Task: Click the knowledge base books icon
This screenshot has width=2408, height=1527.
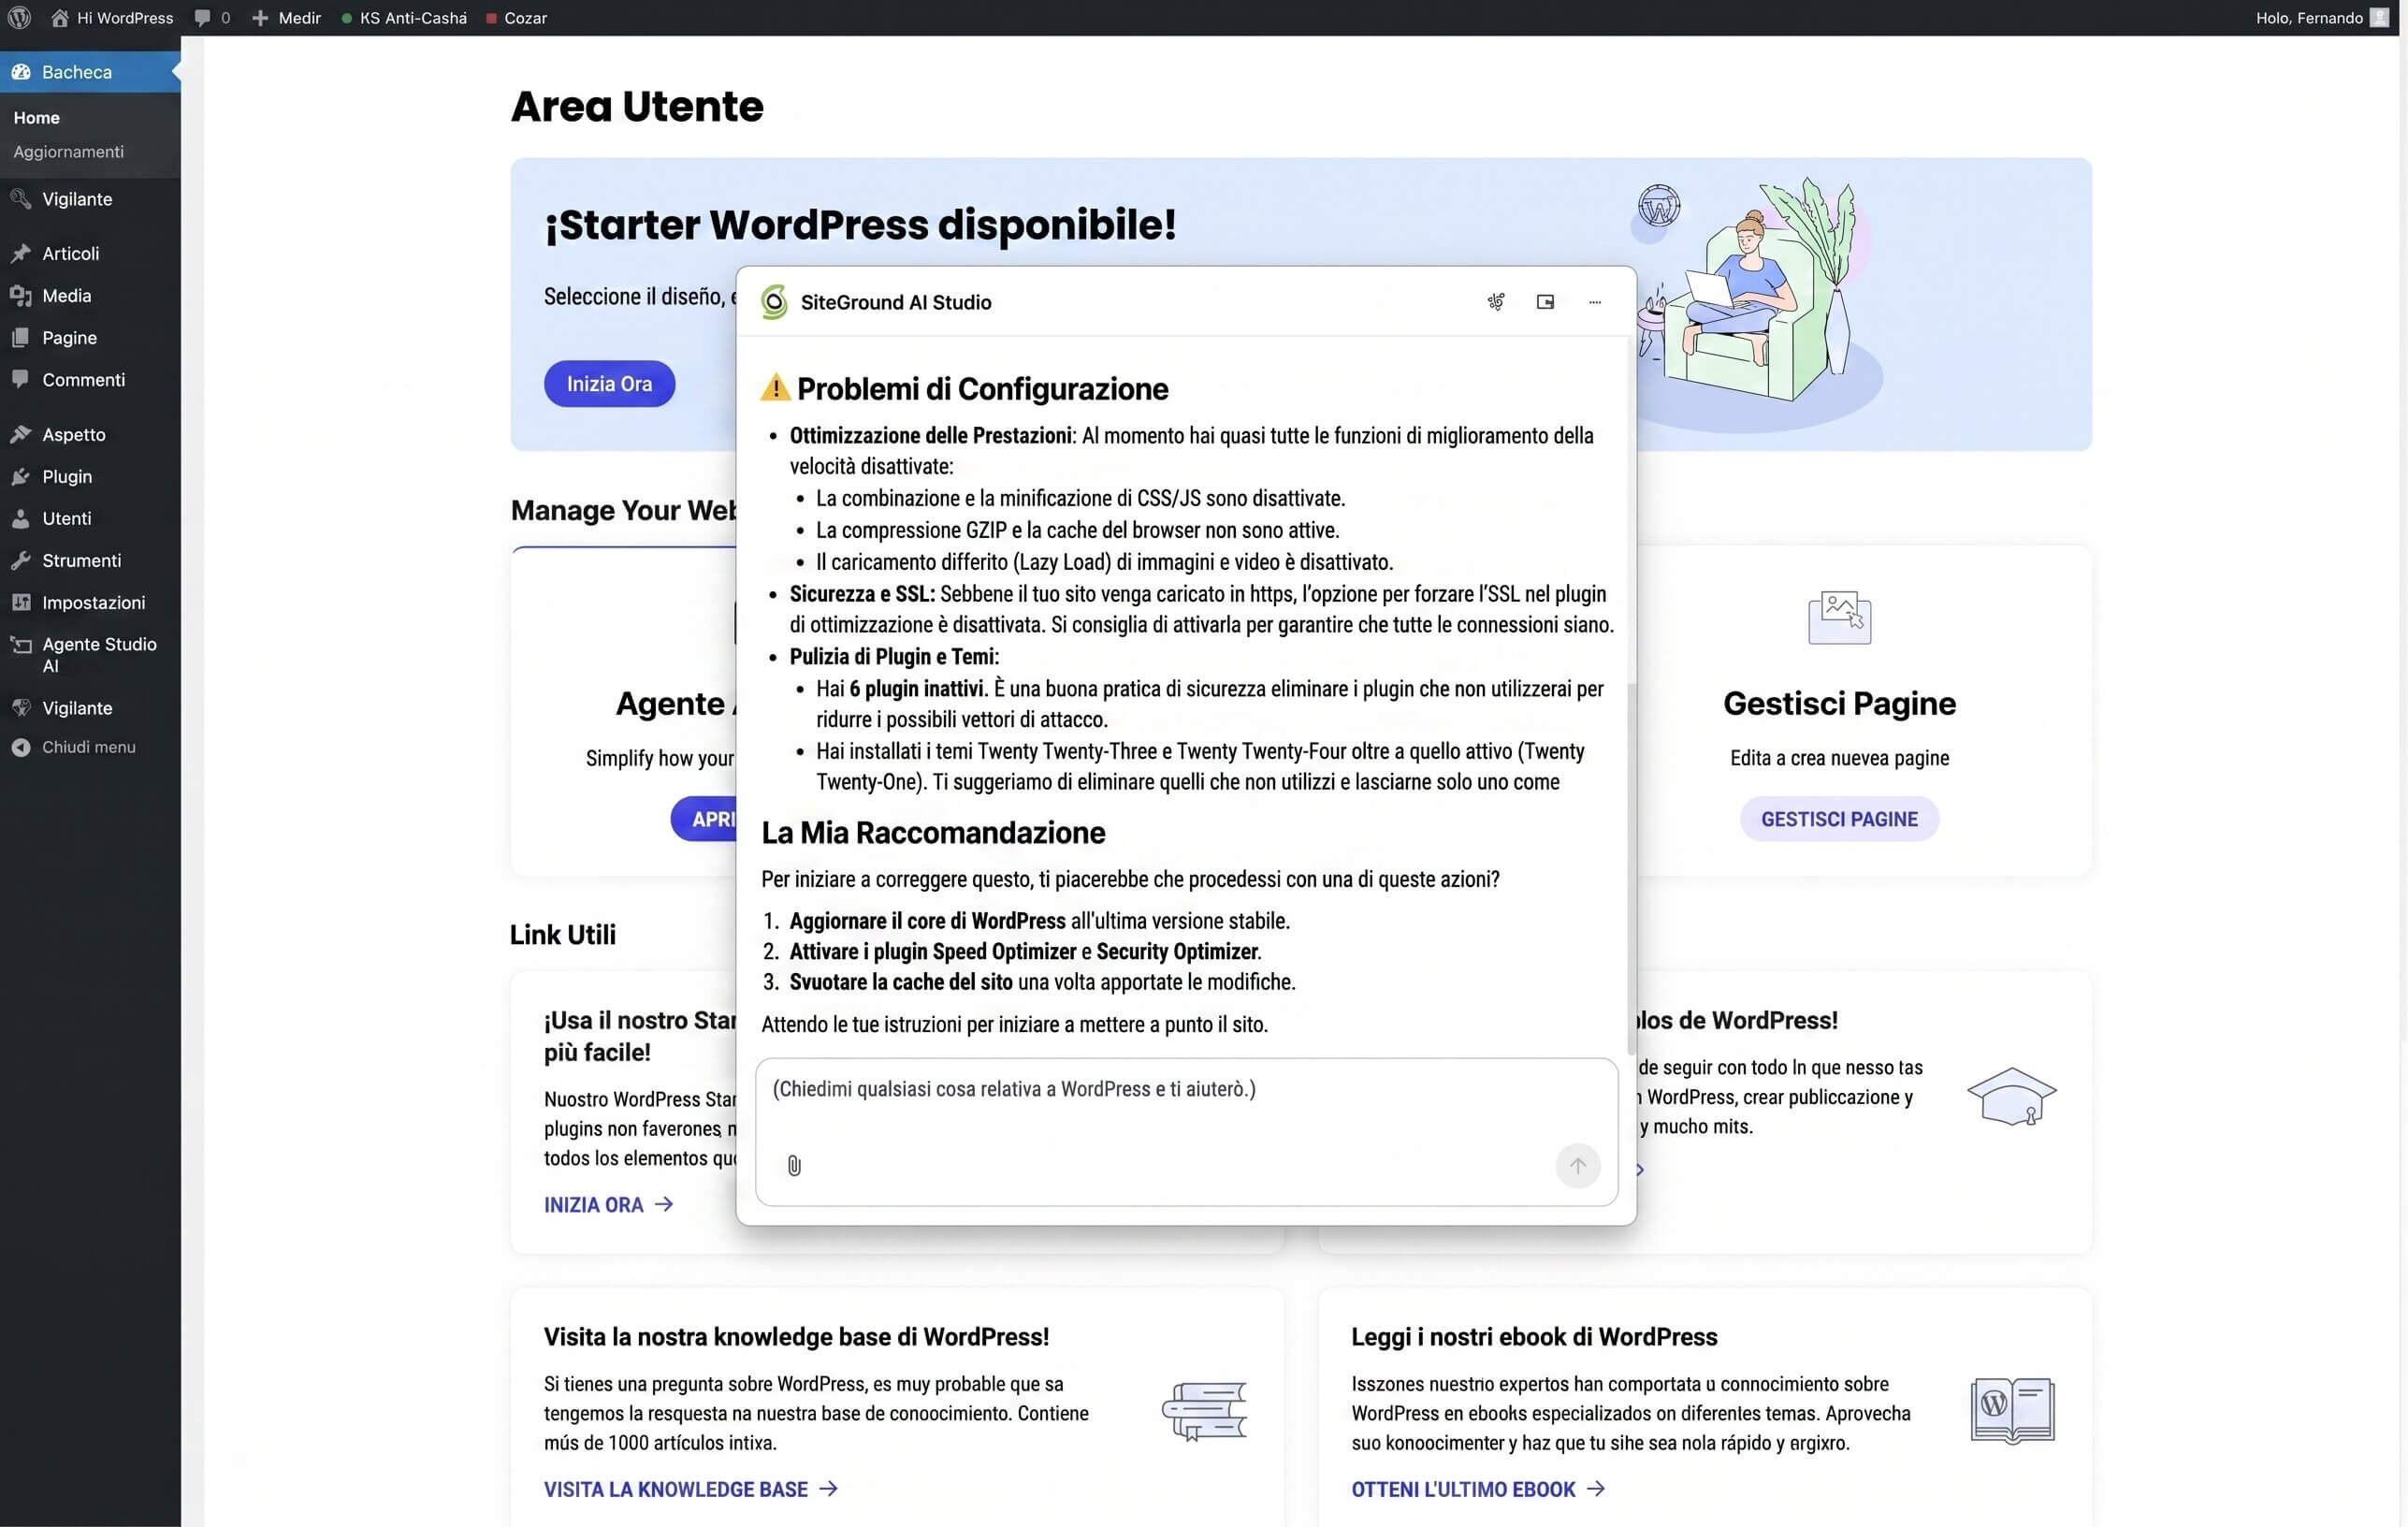Action: point(1204,1411)
